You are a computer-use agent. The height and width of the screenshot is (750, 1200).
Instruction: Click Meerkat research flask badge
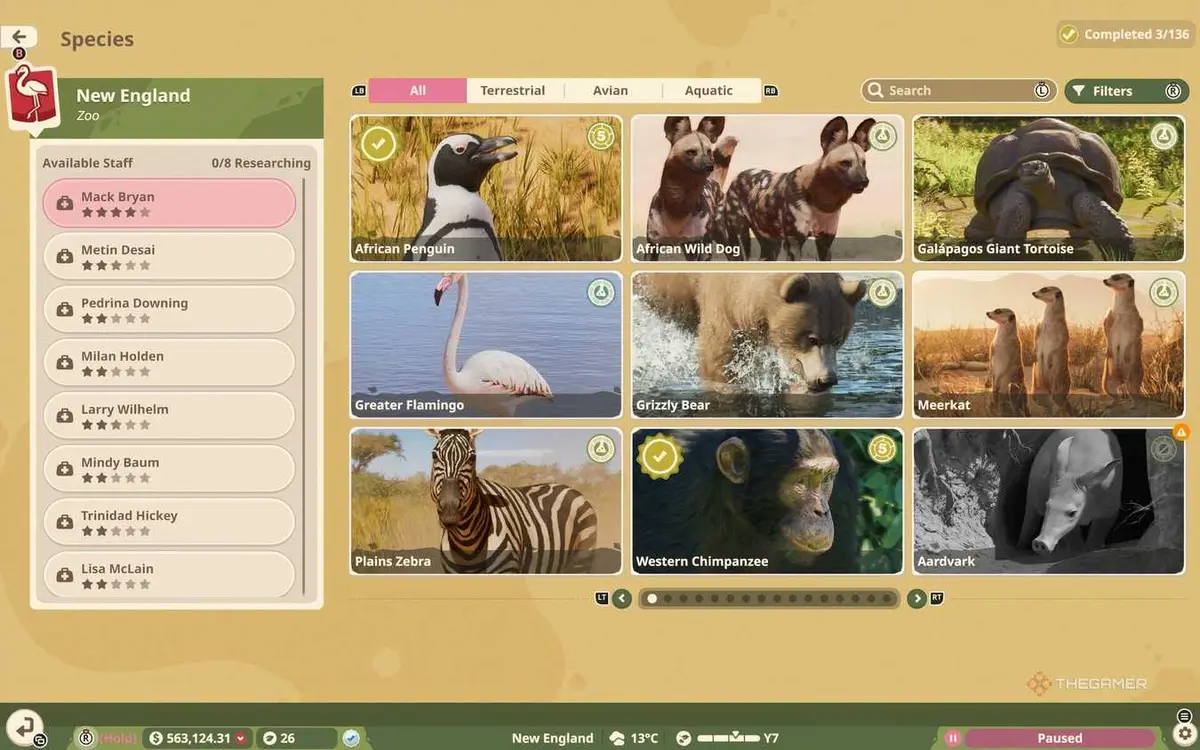[1163, 292]
